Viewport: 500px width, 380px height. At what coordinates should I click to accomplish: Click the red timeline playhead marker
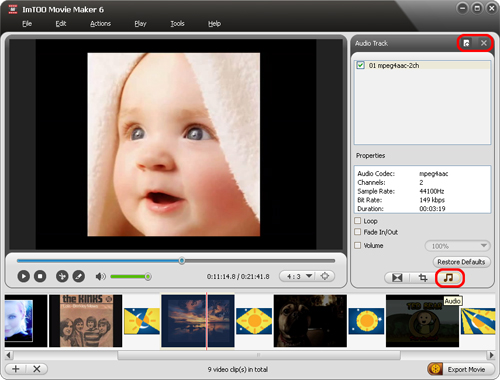tap(207, 321)
